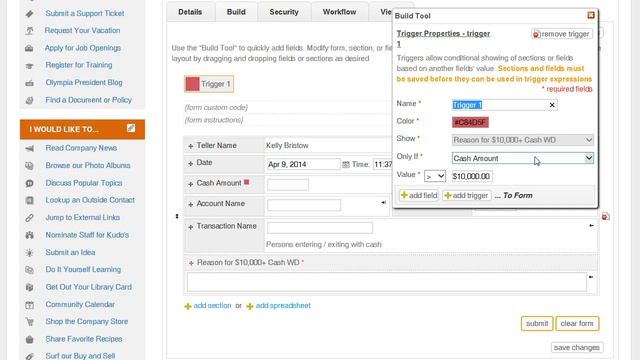Click the Register for Training icon
640x360 pixels.
(29, 65)
